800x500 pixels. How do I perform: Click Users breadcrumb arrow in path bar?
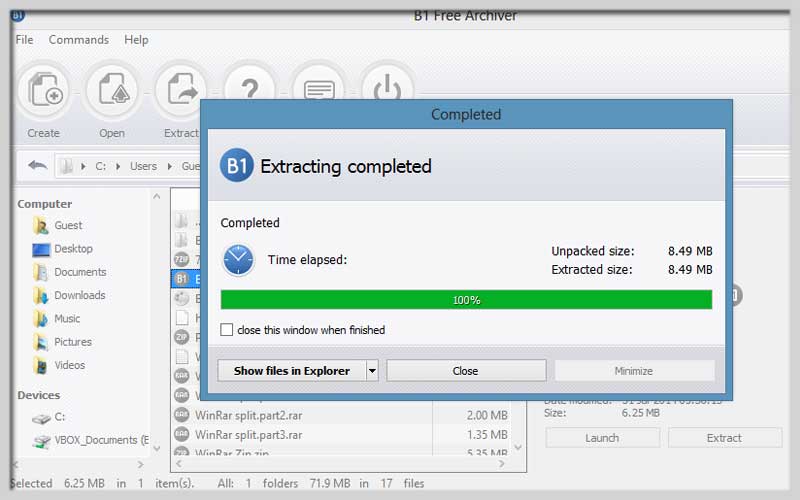(170, 166)
